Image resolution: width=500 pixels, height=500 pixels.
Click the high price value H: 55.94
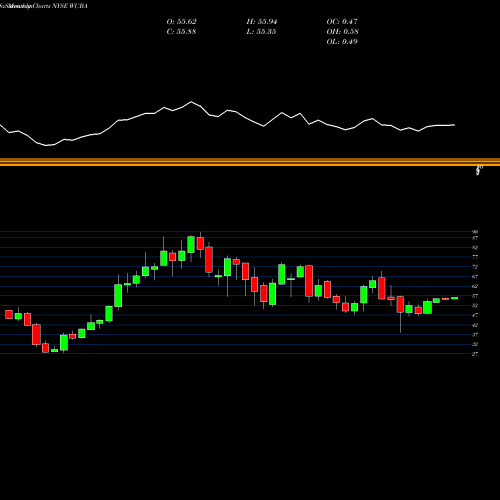pos(262,22)
